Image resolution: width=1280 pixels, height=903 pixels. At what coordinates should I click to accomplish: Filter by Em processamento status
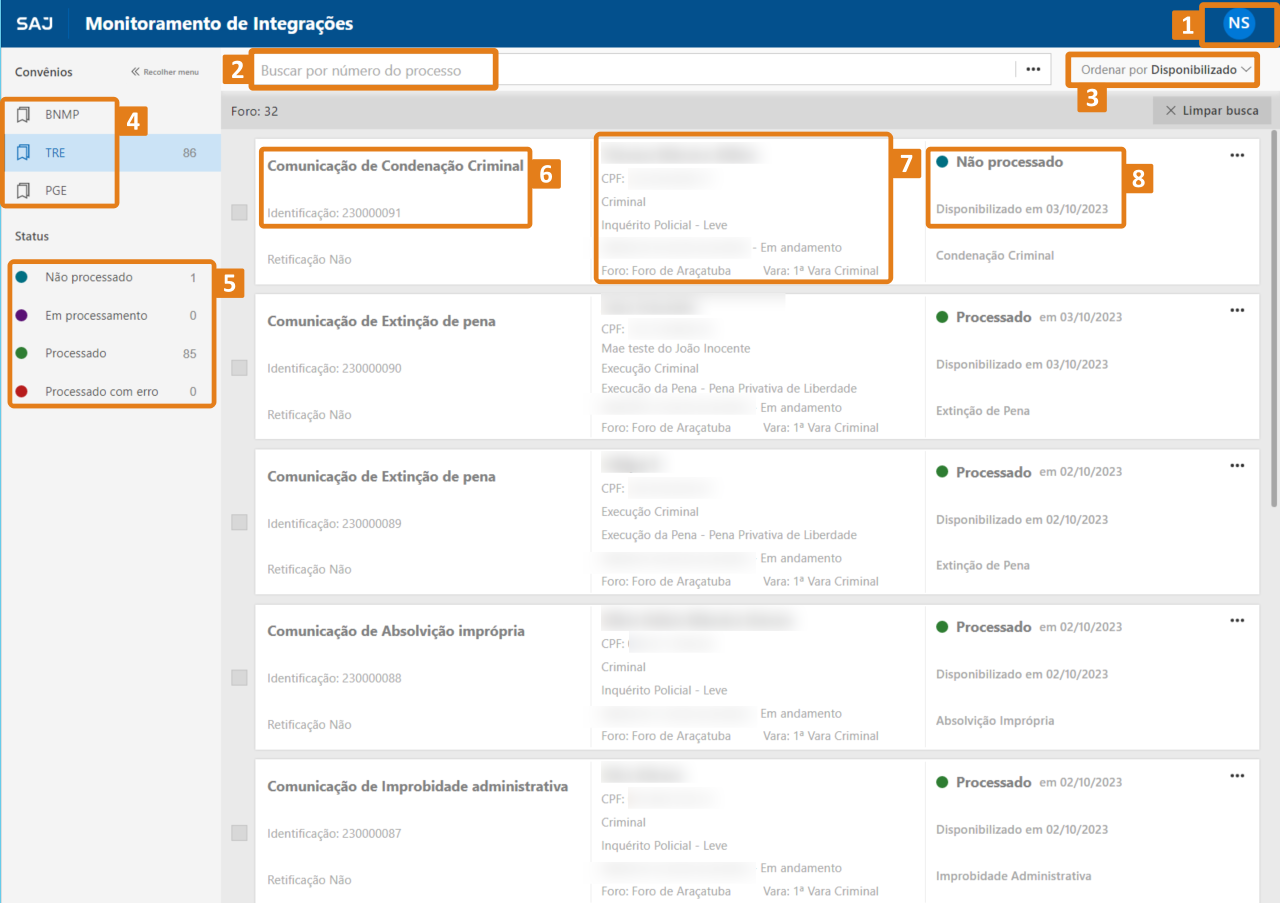tap(110, 315)
